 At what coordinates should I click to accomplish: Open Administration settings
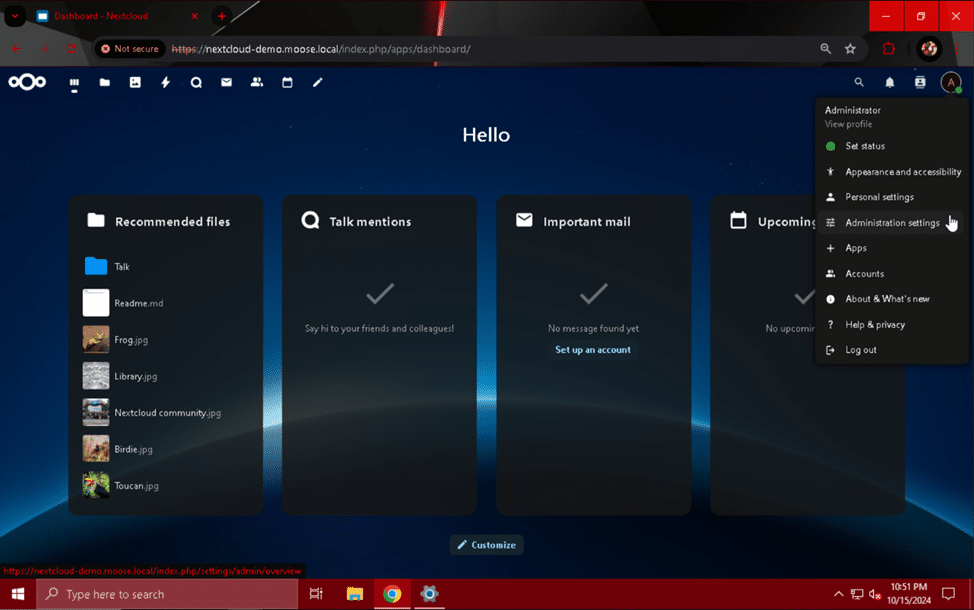pyautogui.click(x=892, y=222)
